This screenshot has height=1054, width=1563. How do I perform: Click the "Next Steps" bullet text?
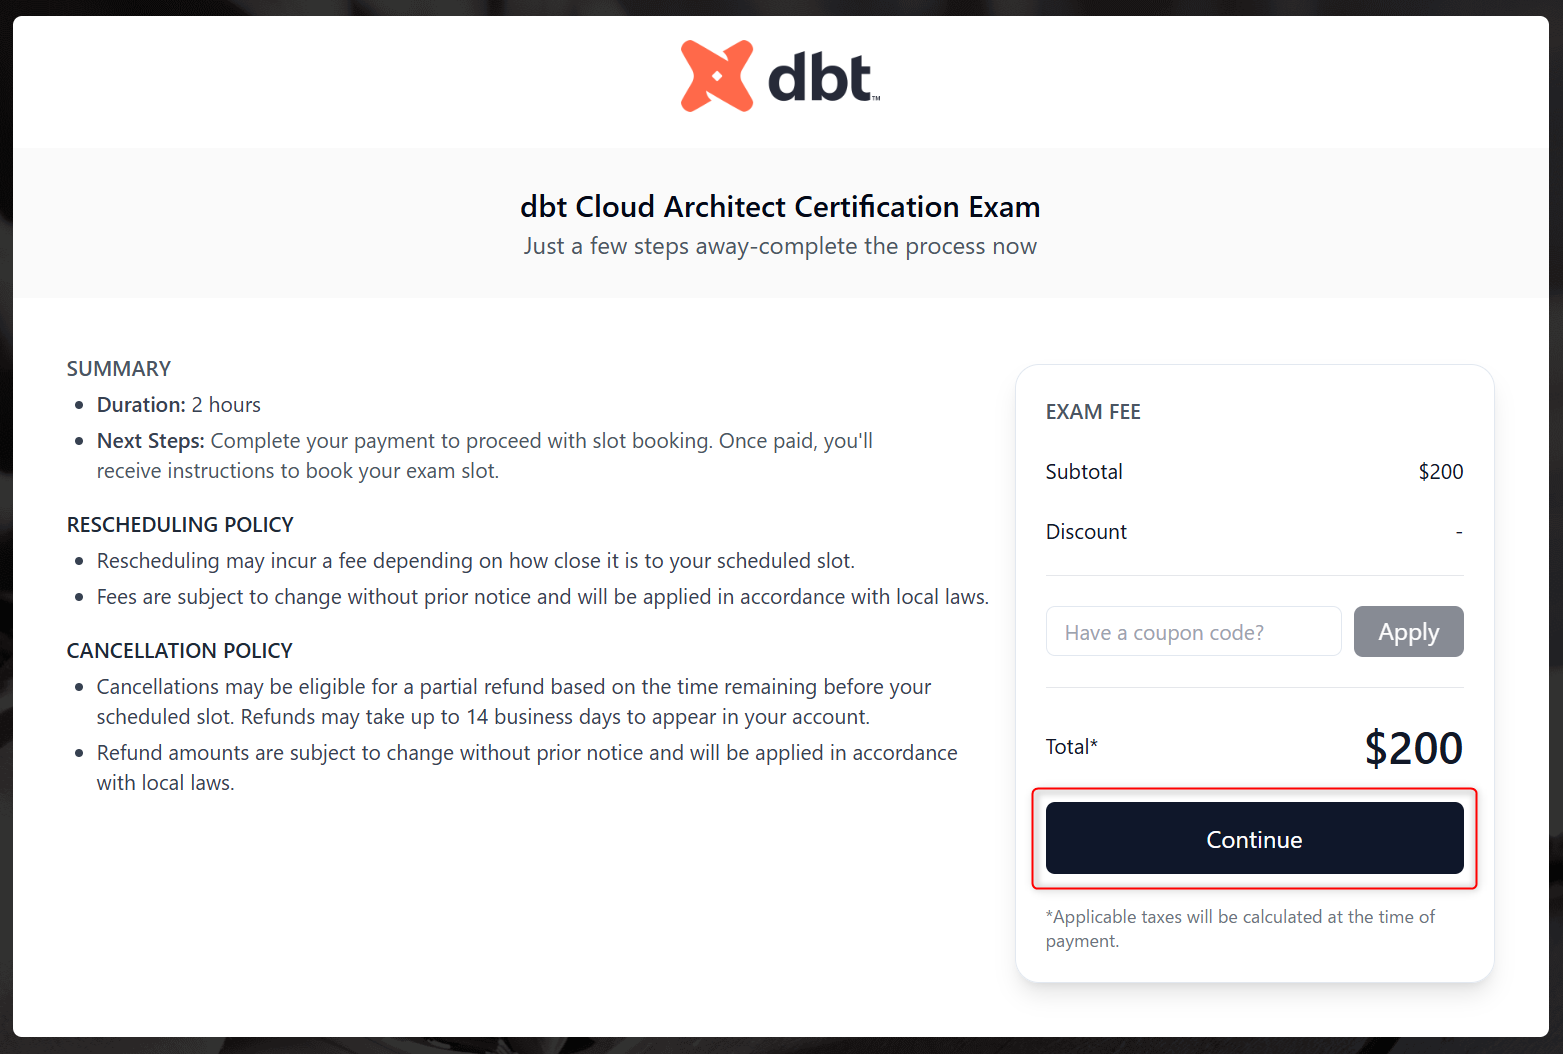tap(485, 455)
